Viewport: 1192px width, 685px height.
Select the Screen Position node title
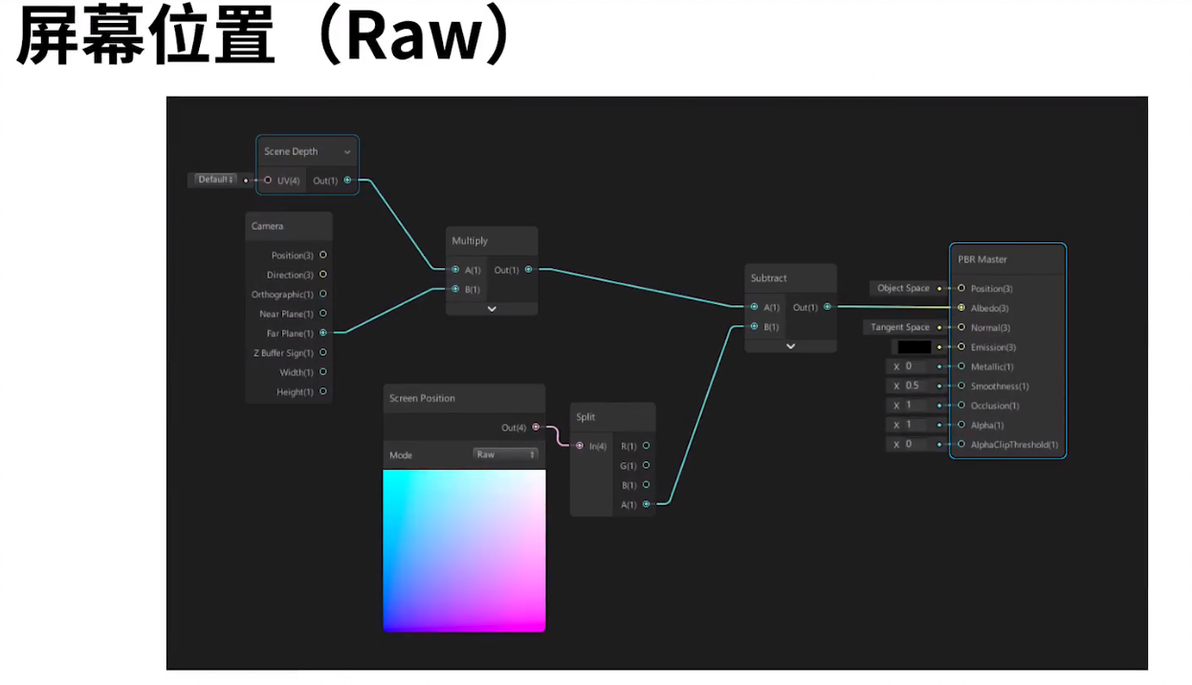(x=422, y=398)
